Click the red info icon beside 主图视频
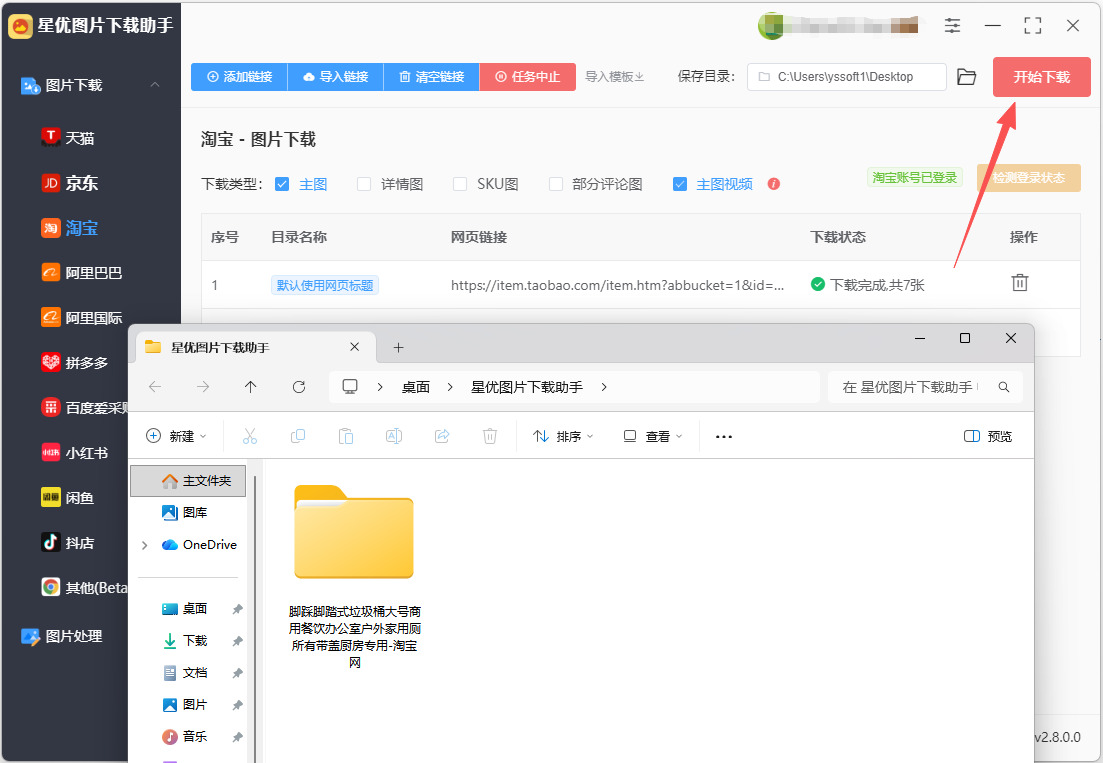 tap(774, 184)
